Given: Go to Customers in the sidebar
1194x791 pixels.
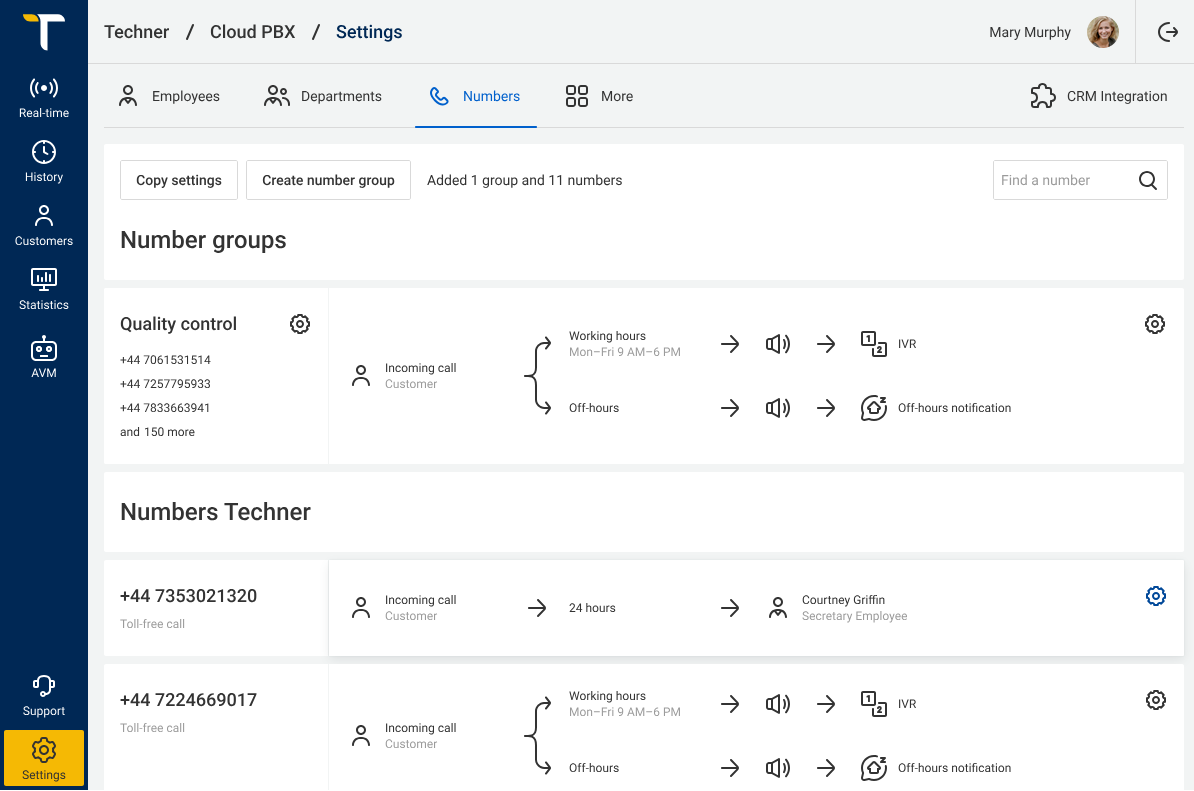Looking at the screenshot, I should (43, 225).
